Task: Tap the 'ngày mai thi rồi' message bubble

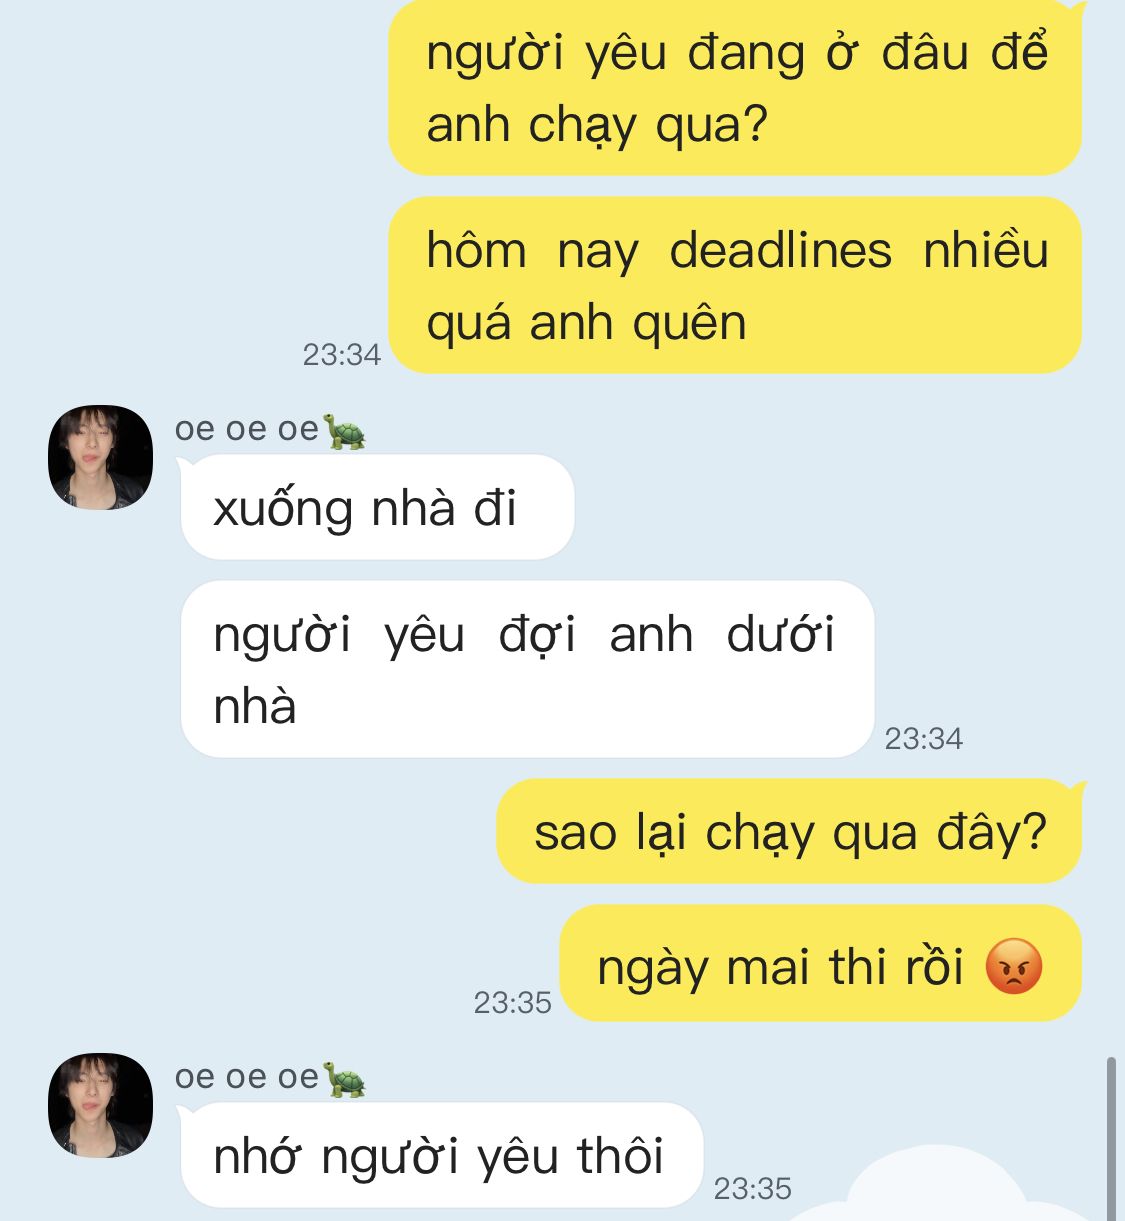Action: tap(820, 964)
